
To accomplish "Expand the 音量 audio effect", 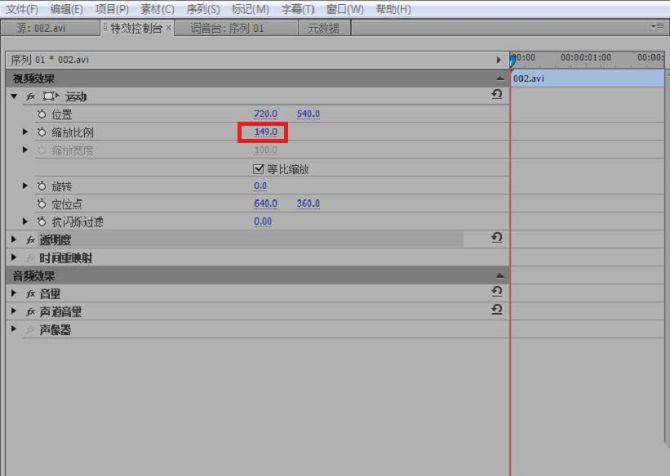I will pyautogui.click(x=14, y=293).
